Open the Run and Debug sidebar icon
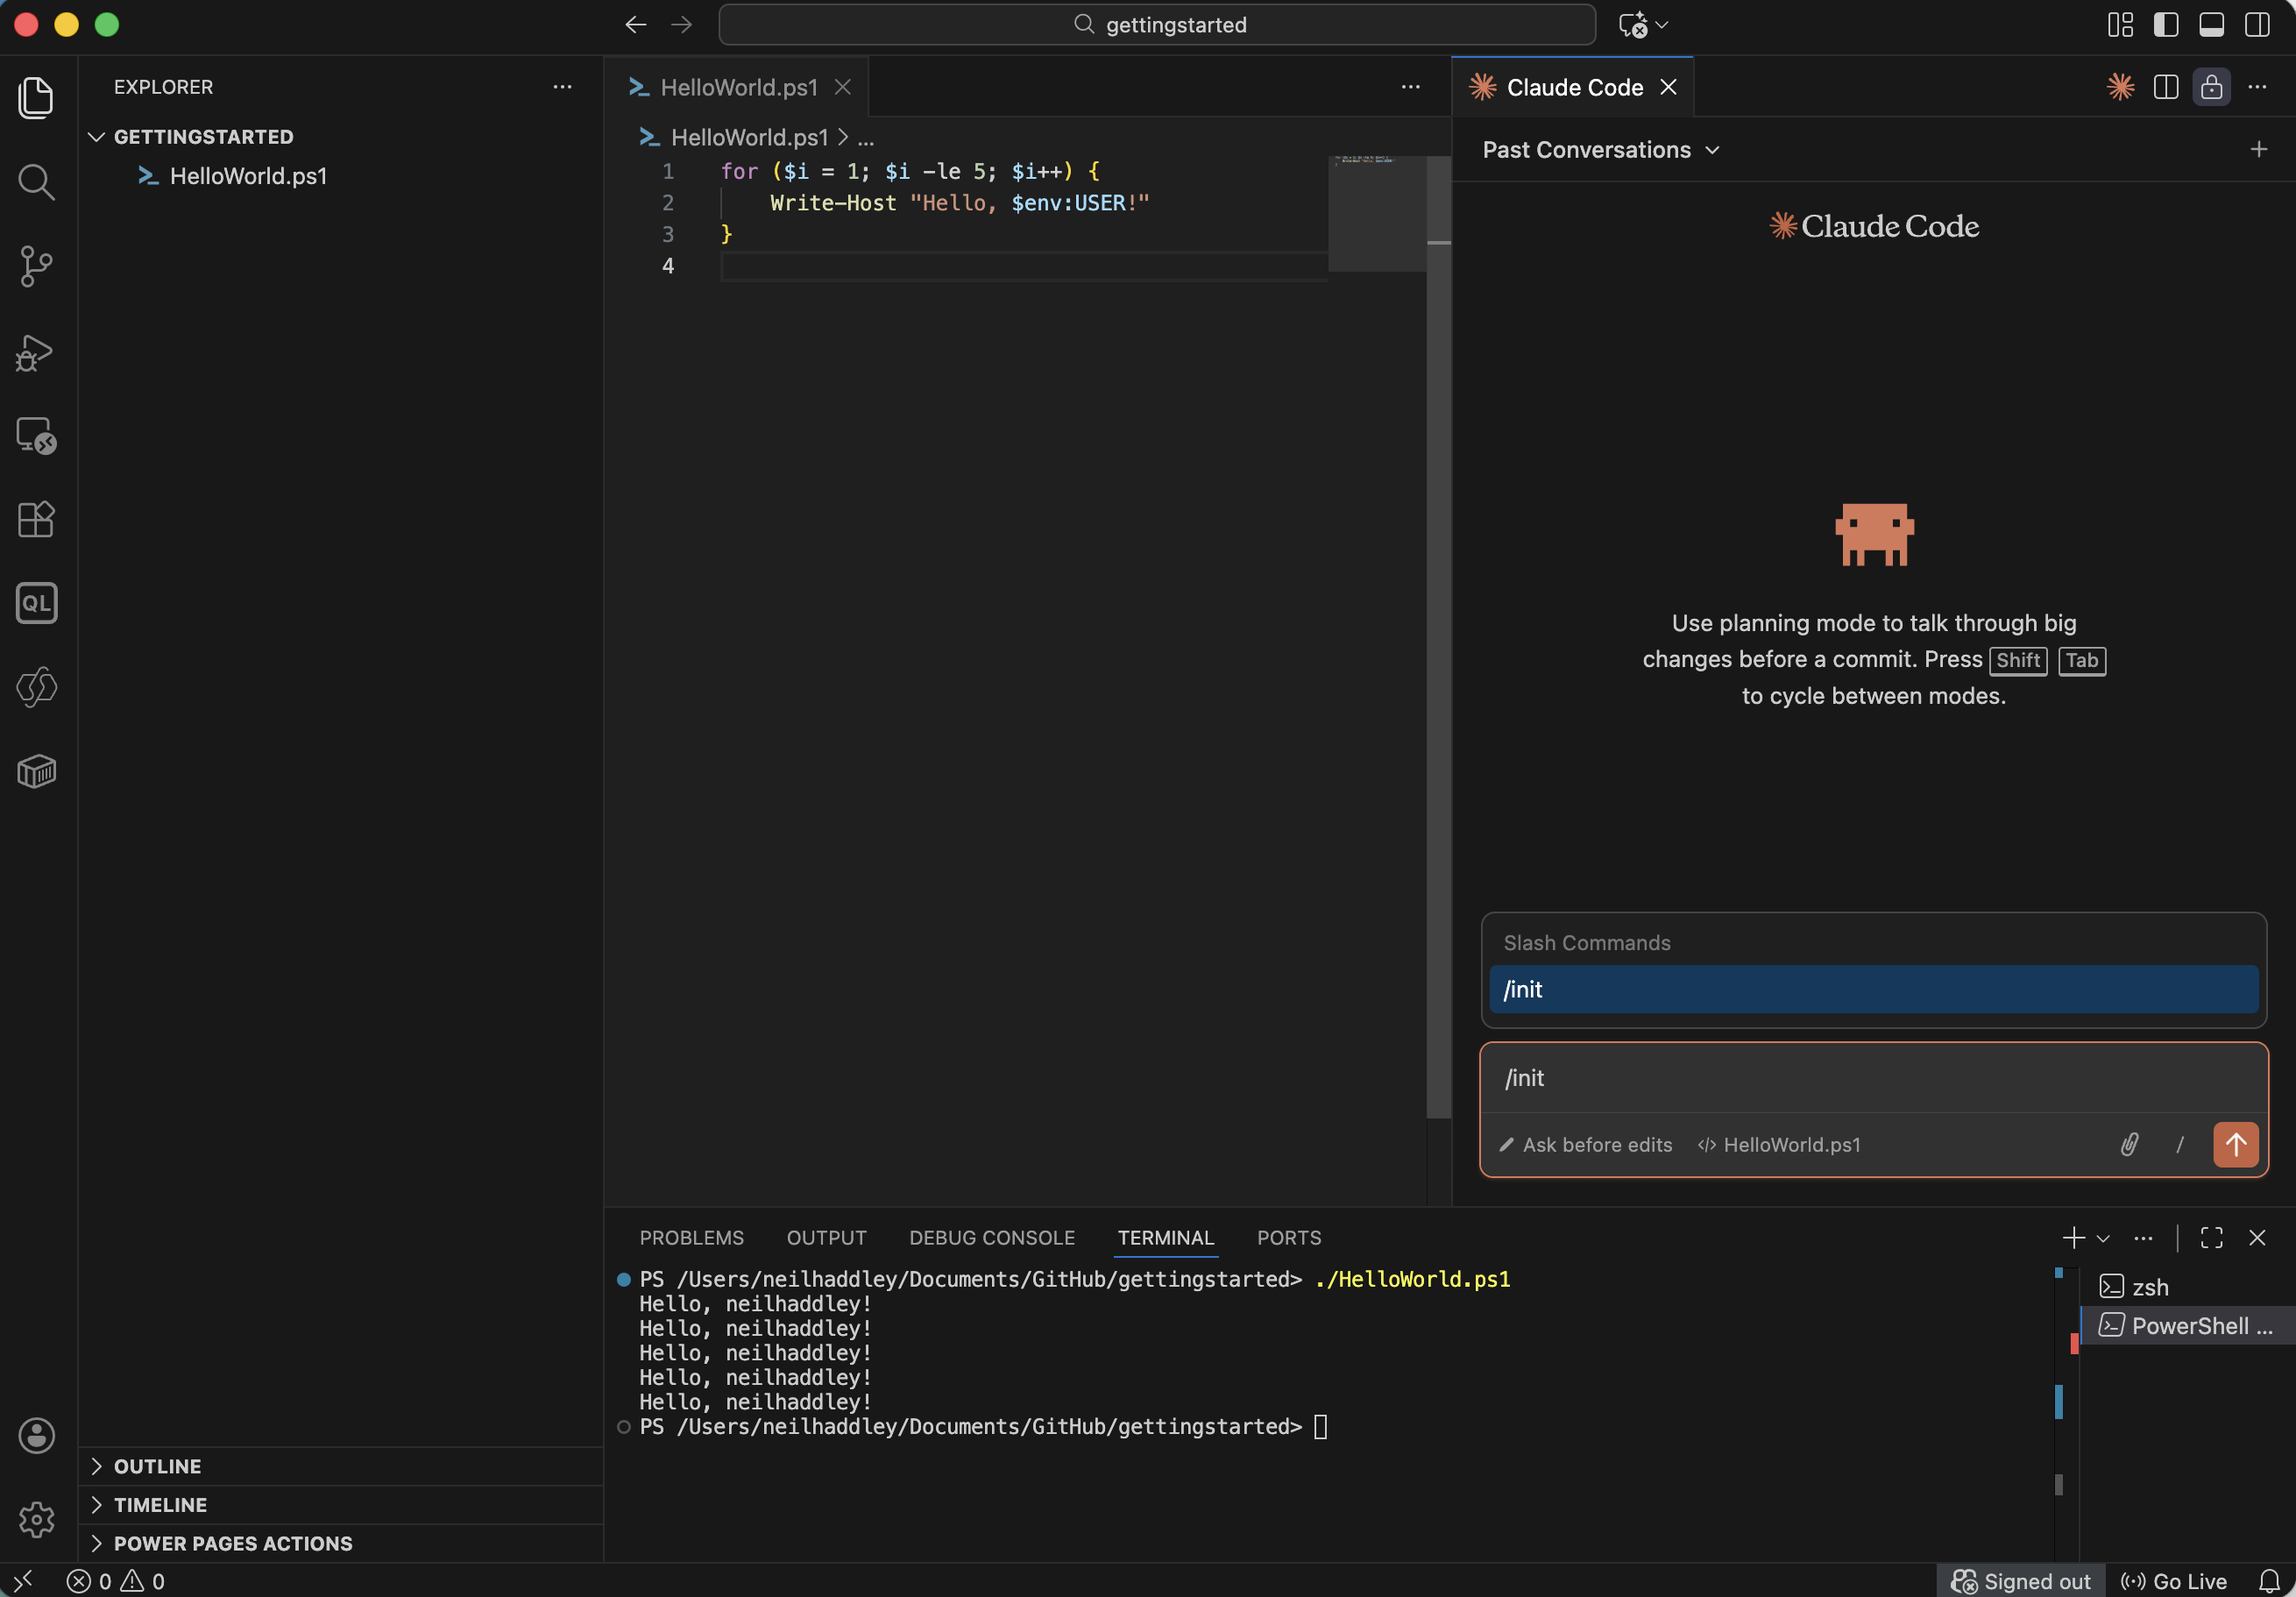 36,353
